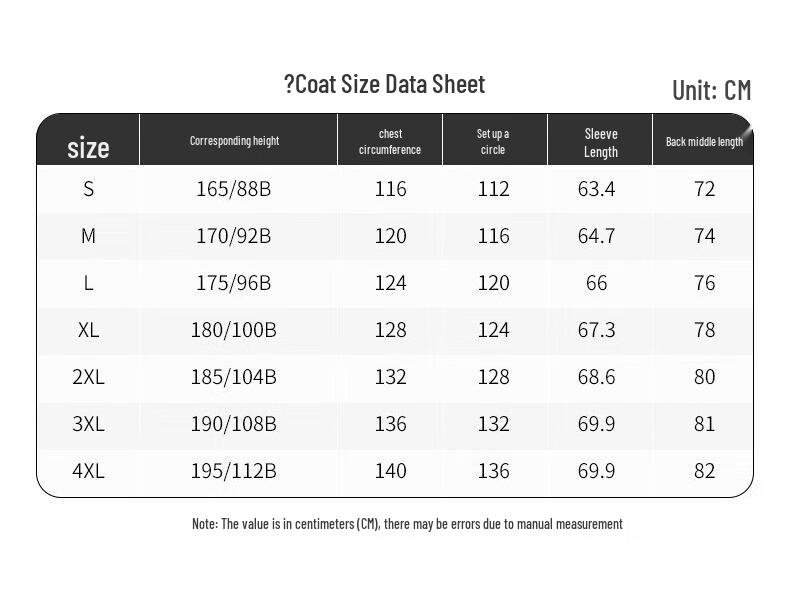Click the Sleeve Length column header

601,143
